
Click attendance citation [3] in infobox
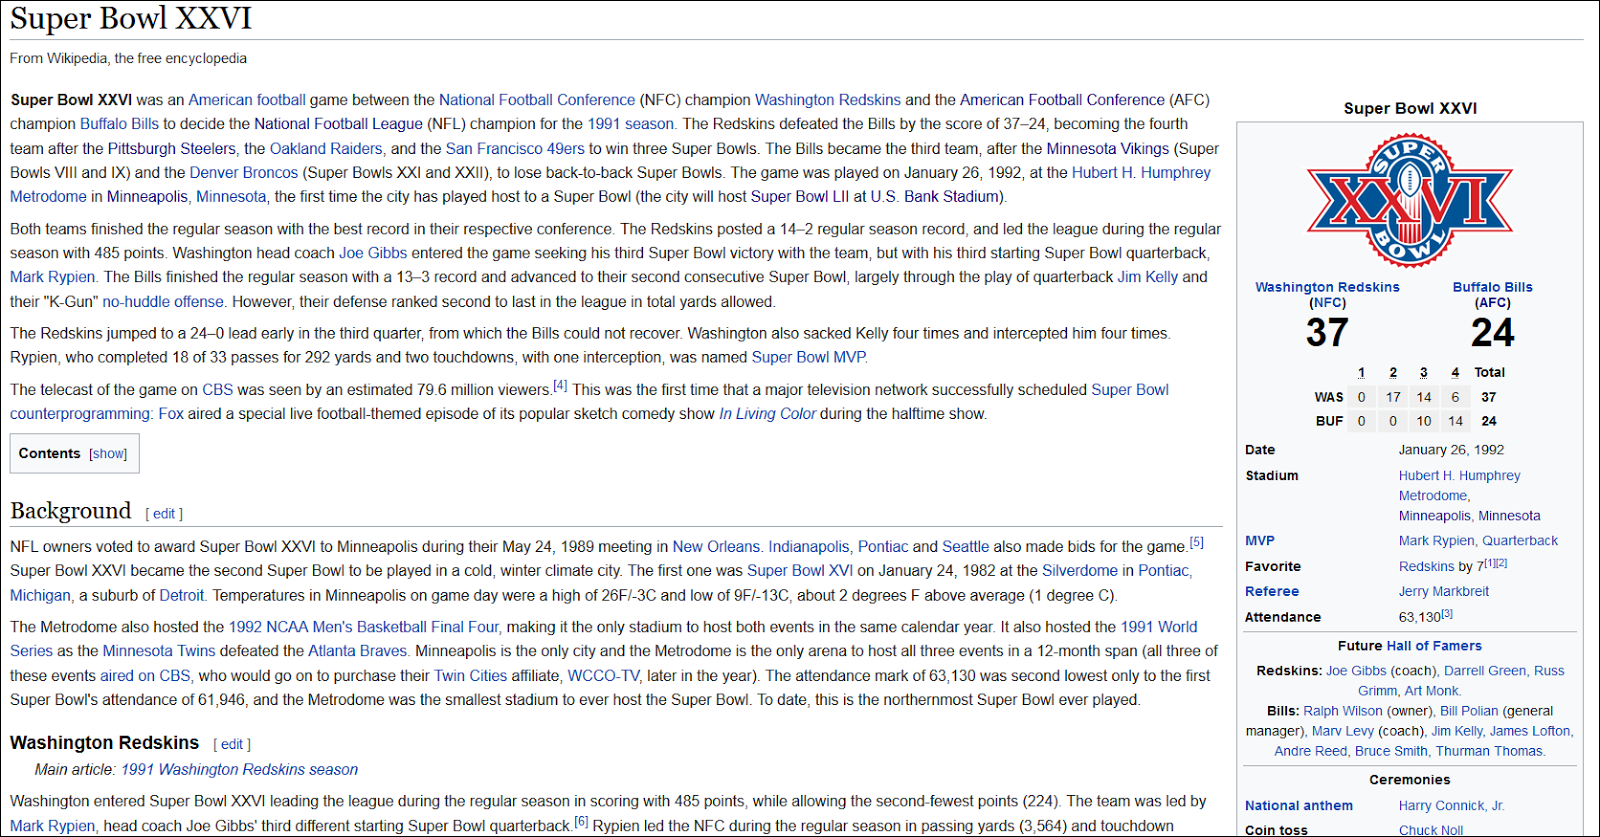pyautogui.click(x=1447, y=614)
